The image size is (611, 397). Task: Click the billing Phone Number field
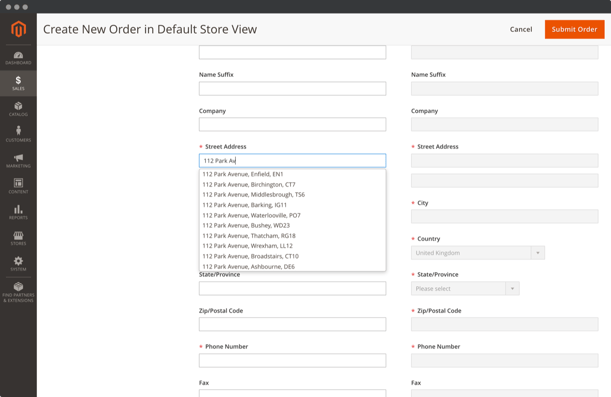pos(292,360)
